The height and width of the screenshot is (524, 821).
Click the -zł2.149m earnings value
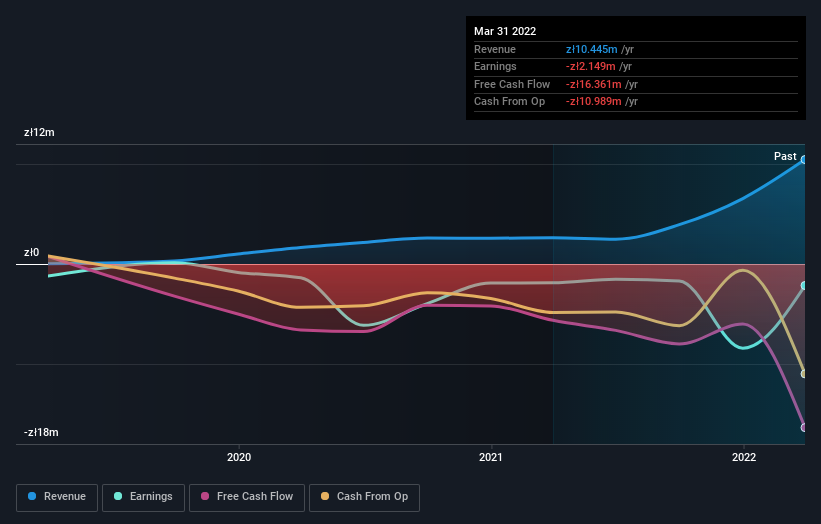(591, 66)
